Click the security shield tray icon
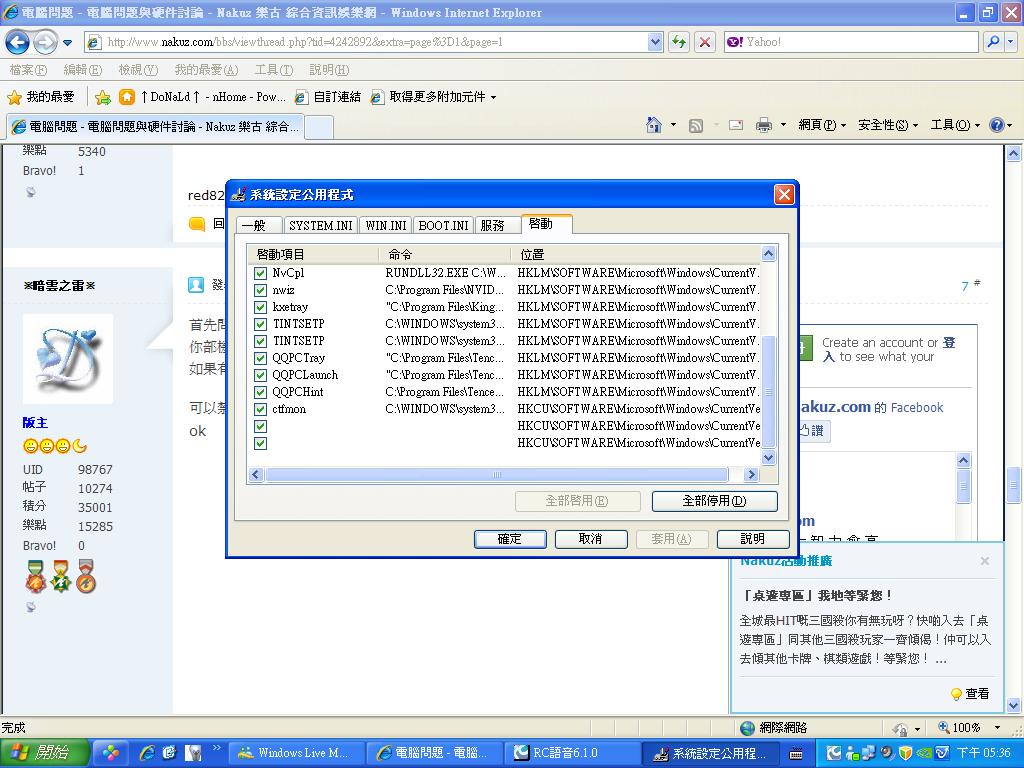 905,753
